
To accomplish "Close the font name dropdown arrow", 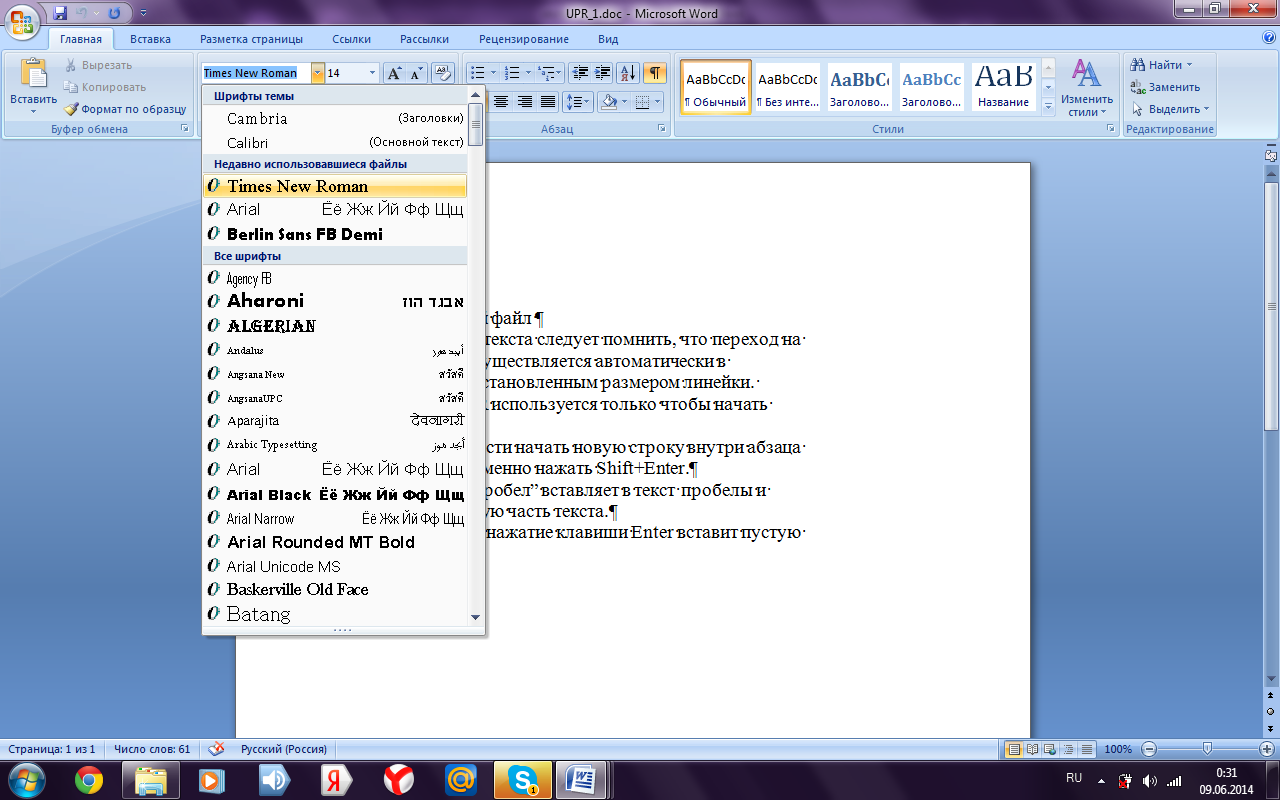I will click(x=318, y=73).
